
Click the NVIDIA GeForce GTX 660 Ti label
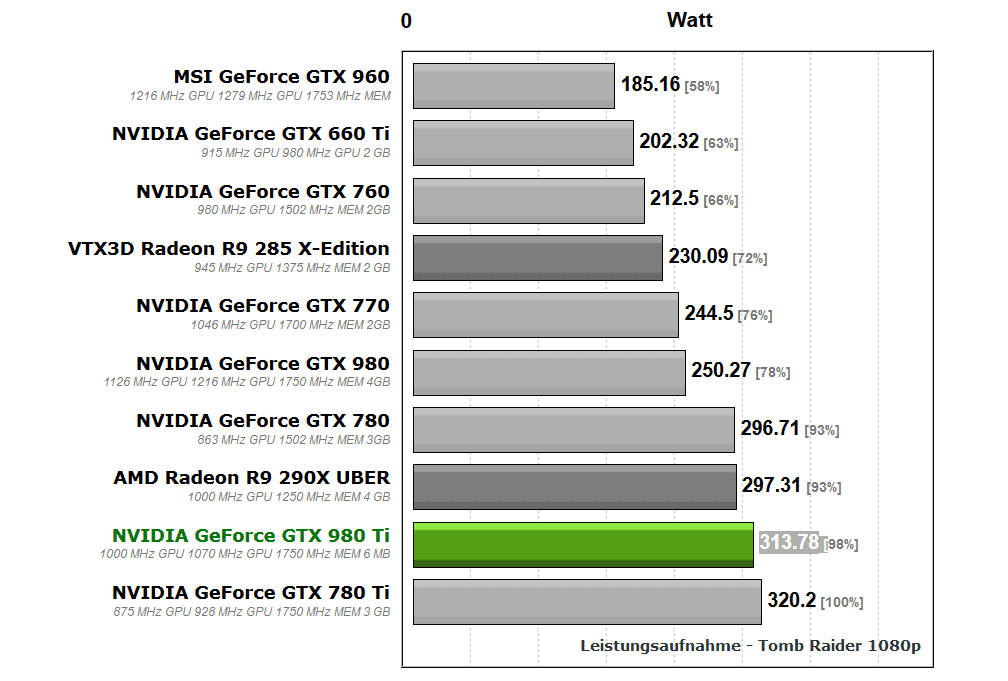pos(251,134)
